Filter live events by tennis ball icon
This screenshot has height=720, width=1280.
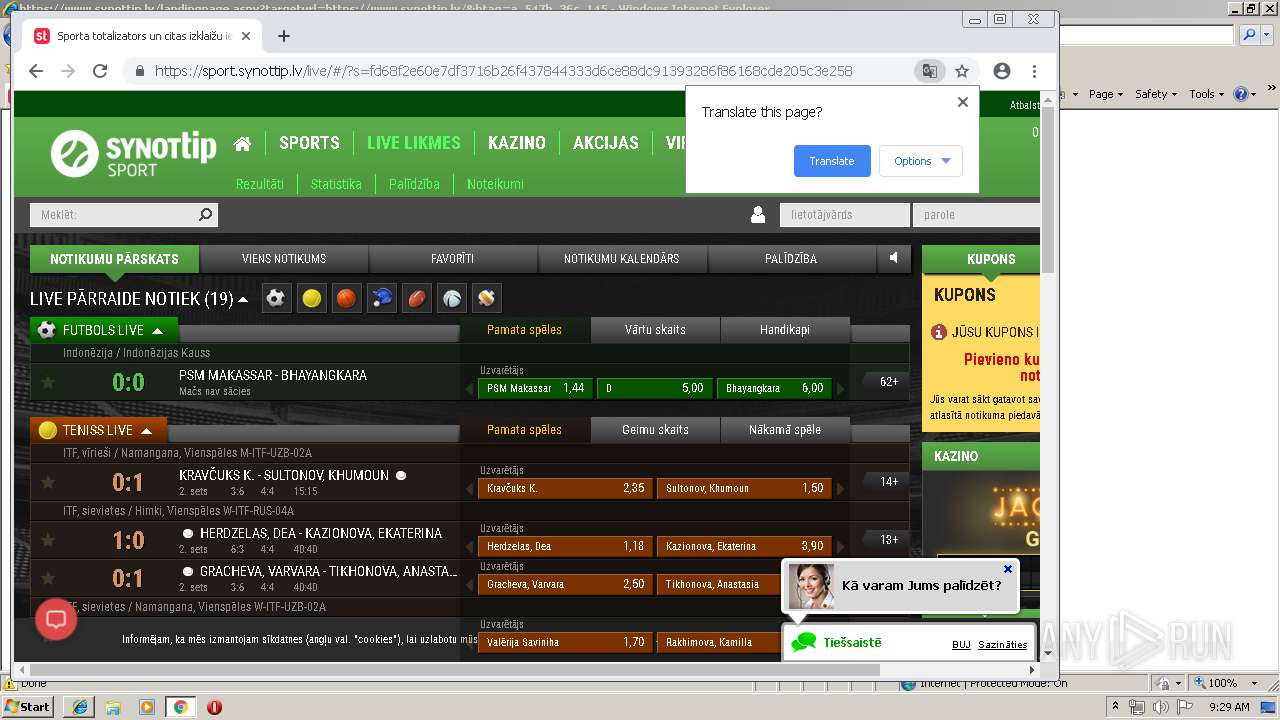click(312, 298)
